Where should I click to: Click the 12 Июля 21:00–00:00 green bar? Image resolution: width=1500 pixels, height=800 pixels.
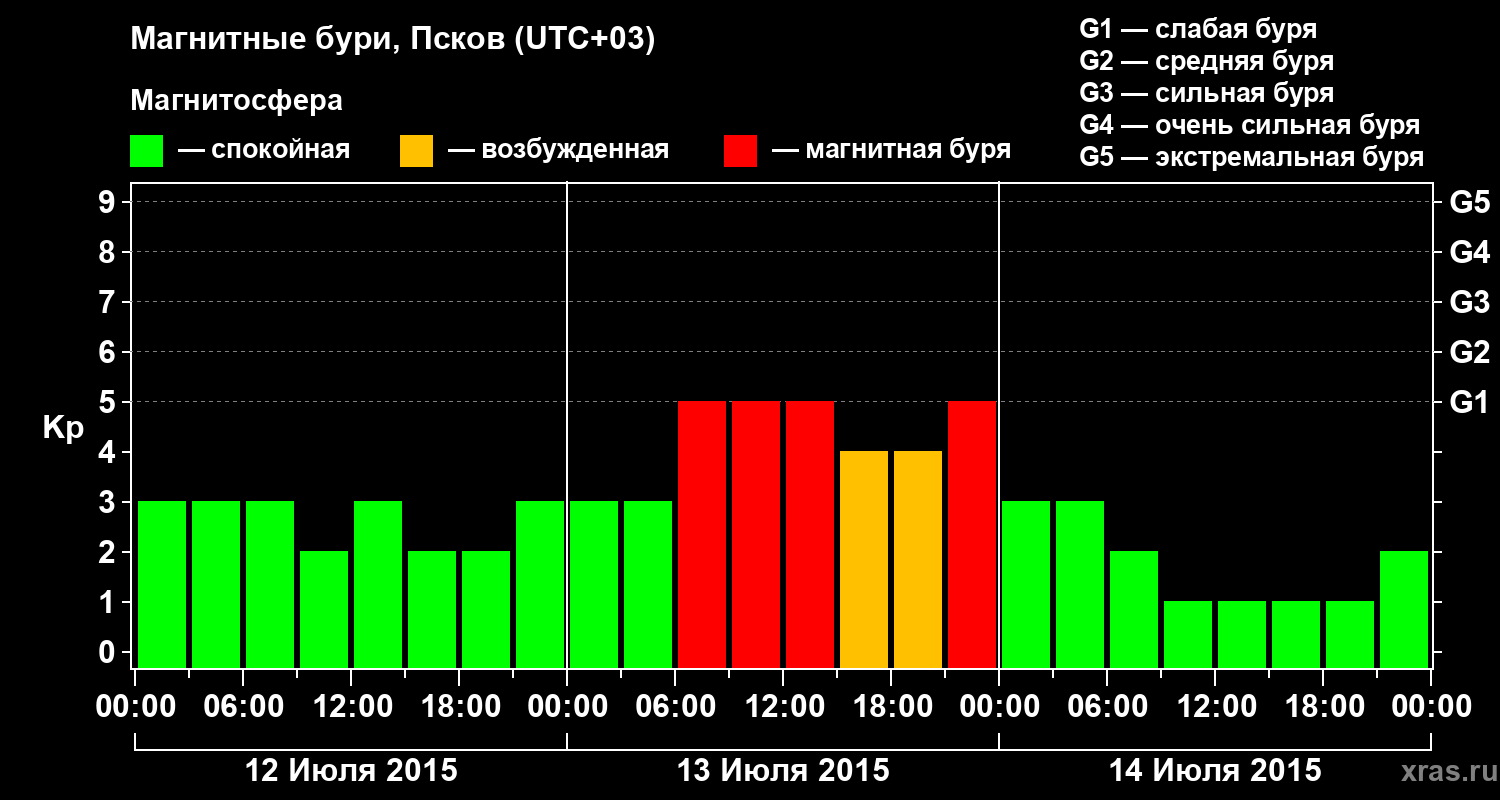point(540,584)
